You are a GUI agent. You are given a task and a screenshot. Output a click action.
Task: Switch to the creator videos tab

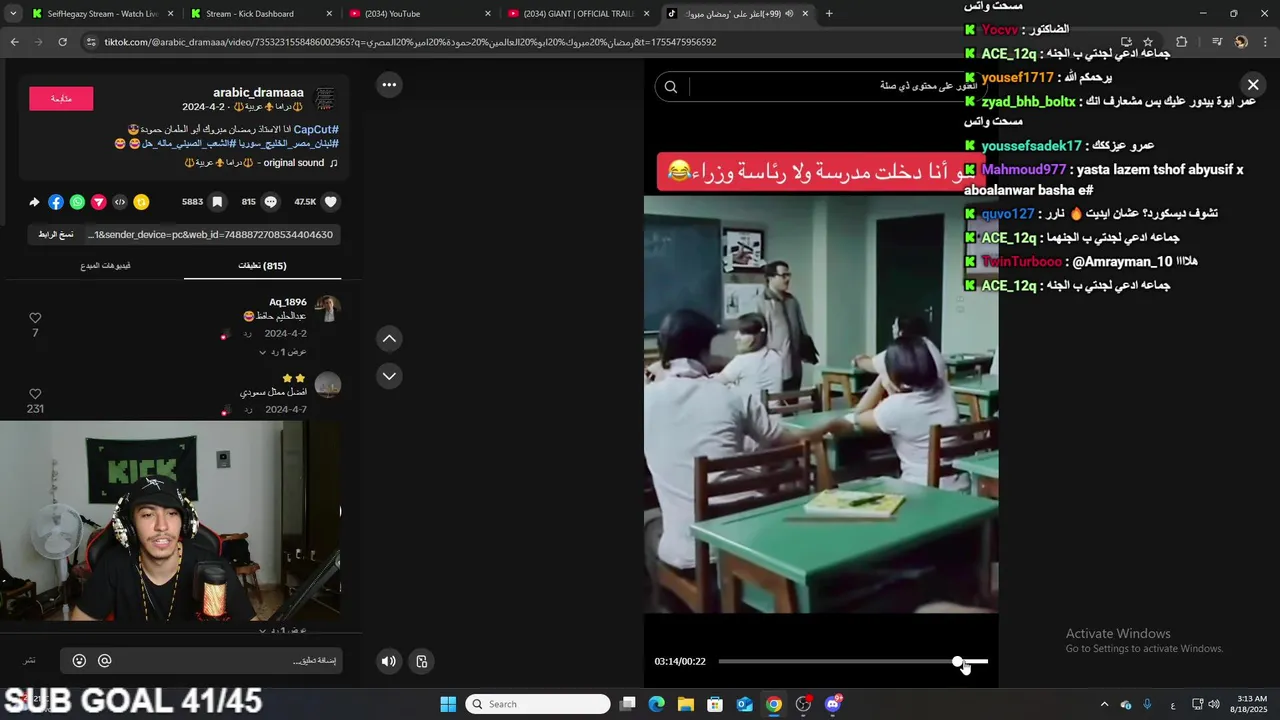point(105,266)
